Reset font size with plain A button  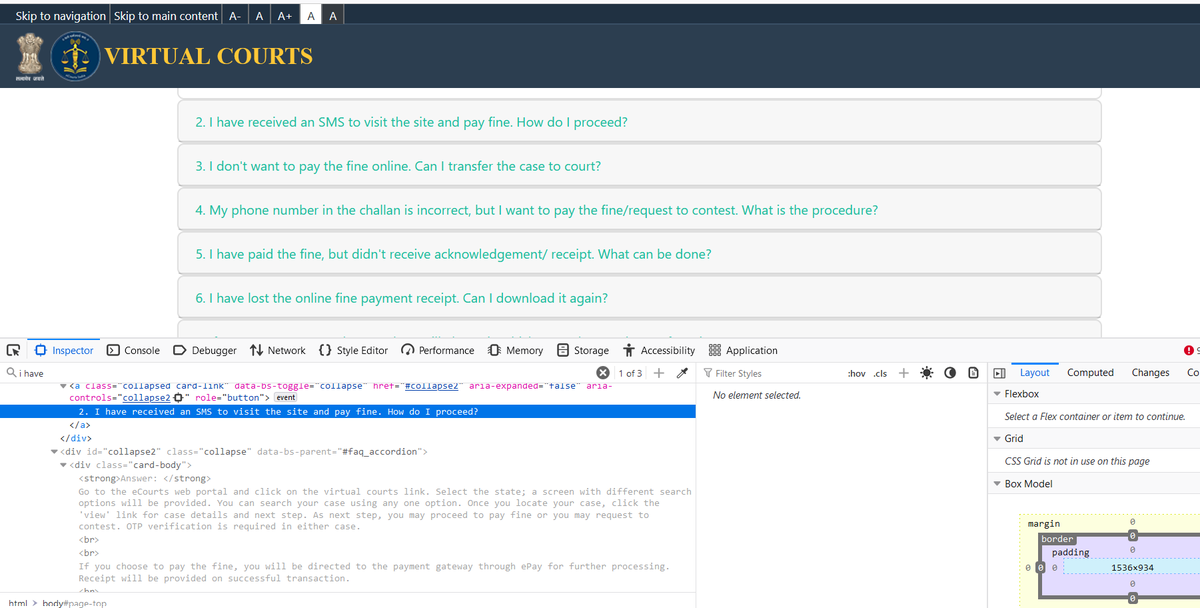point(260,15)
